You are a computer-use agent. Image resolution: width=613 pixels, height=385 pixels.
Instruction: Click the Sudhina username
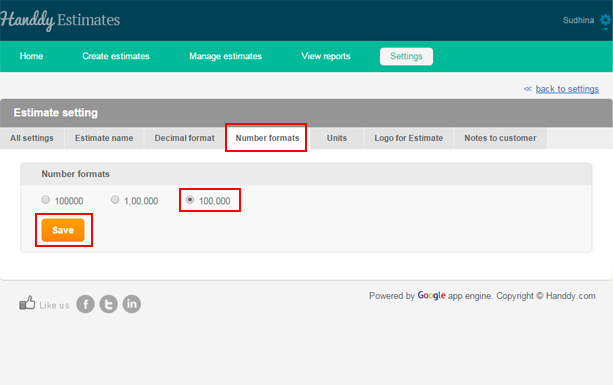coord(578,20)
